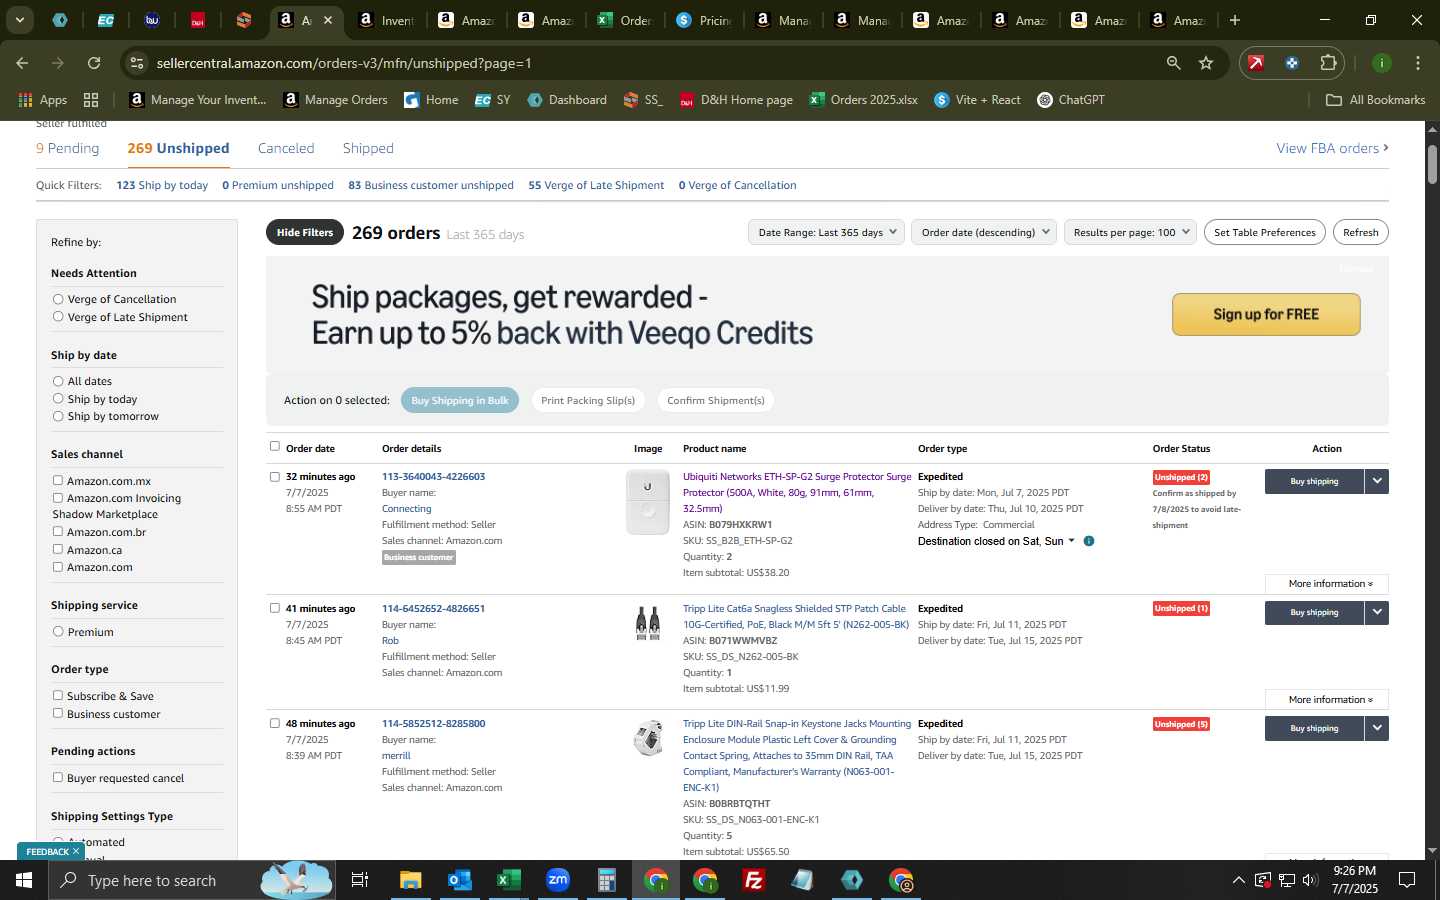1440x900 pixels.
Task: Open Chrome extensions puzzle icon
Action: click(x=1328, y=63)
